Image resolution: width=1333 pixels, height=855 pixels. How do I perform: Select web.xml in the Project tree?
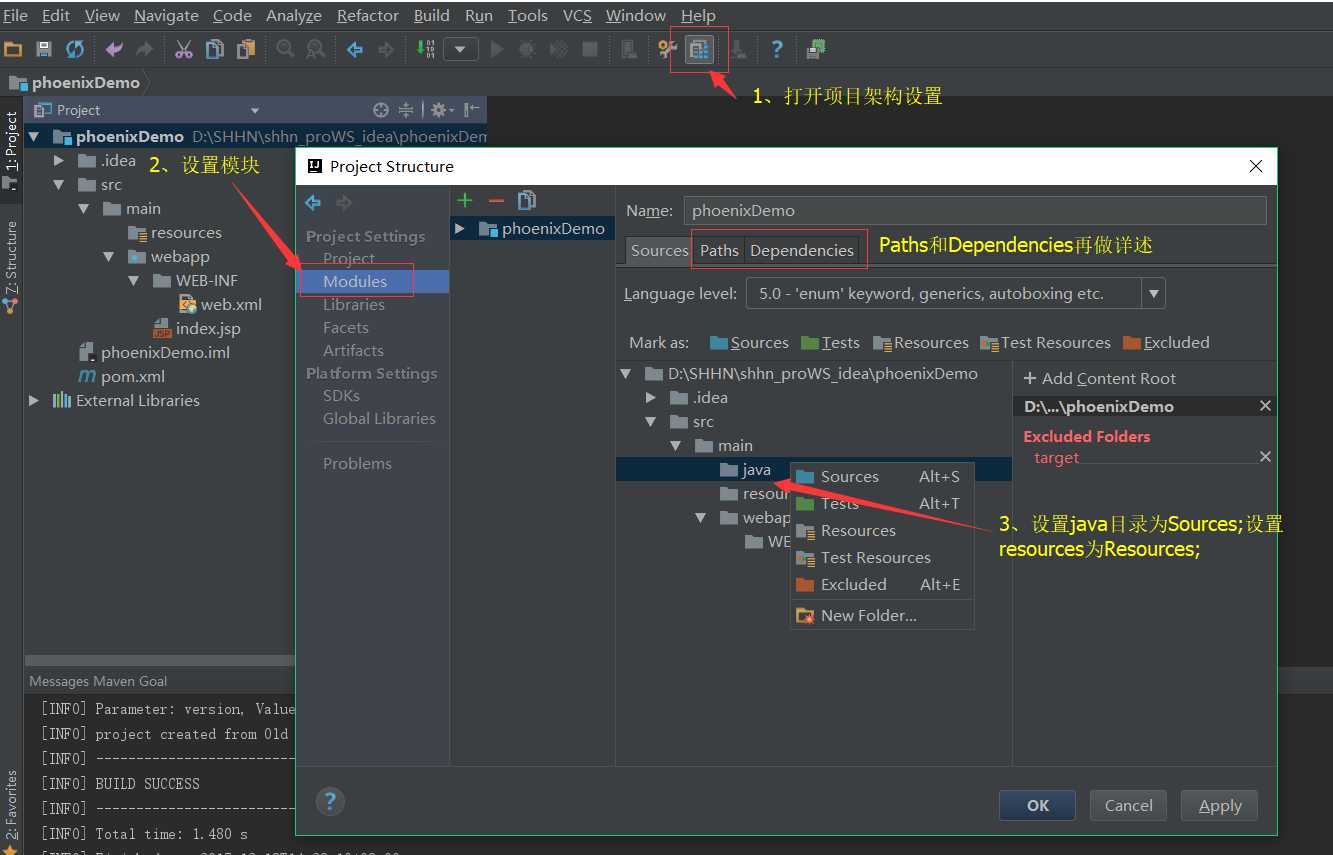(220, 305)
